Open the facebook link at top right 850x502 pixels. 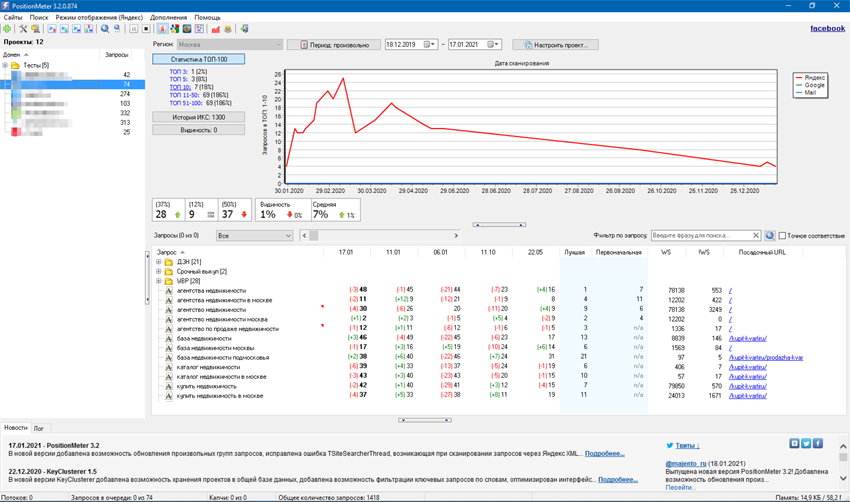point(827,28)
